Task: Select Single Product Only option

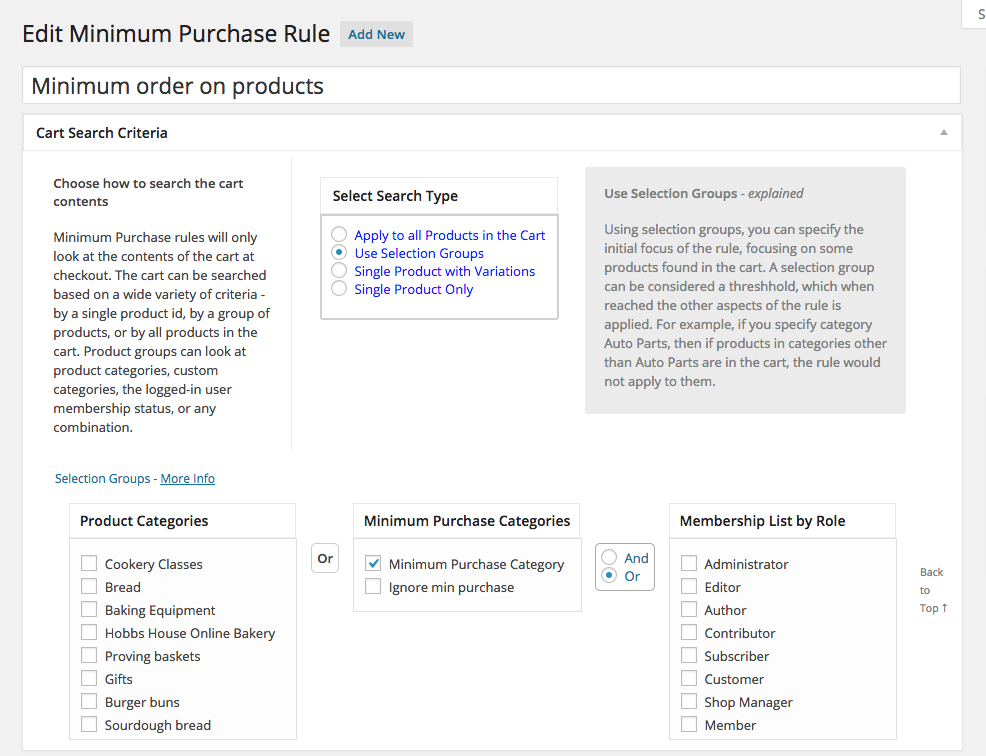Action: [339, 289]
